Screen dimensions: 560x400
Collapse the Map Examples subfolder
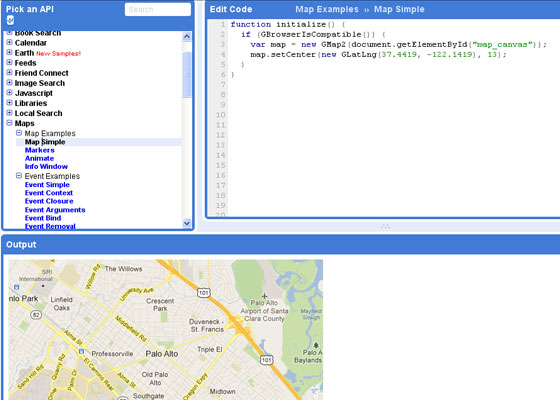19,133
